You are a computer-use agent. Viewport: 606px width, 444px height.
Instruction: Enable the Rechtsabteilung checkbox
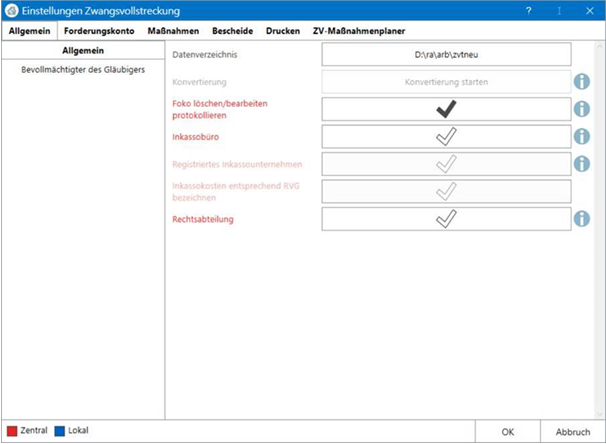click(x=446, y=218)
